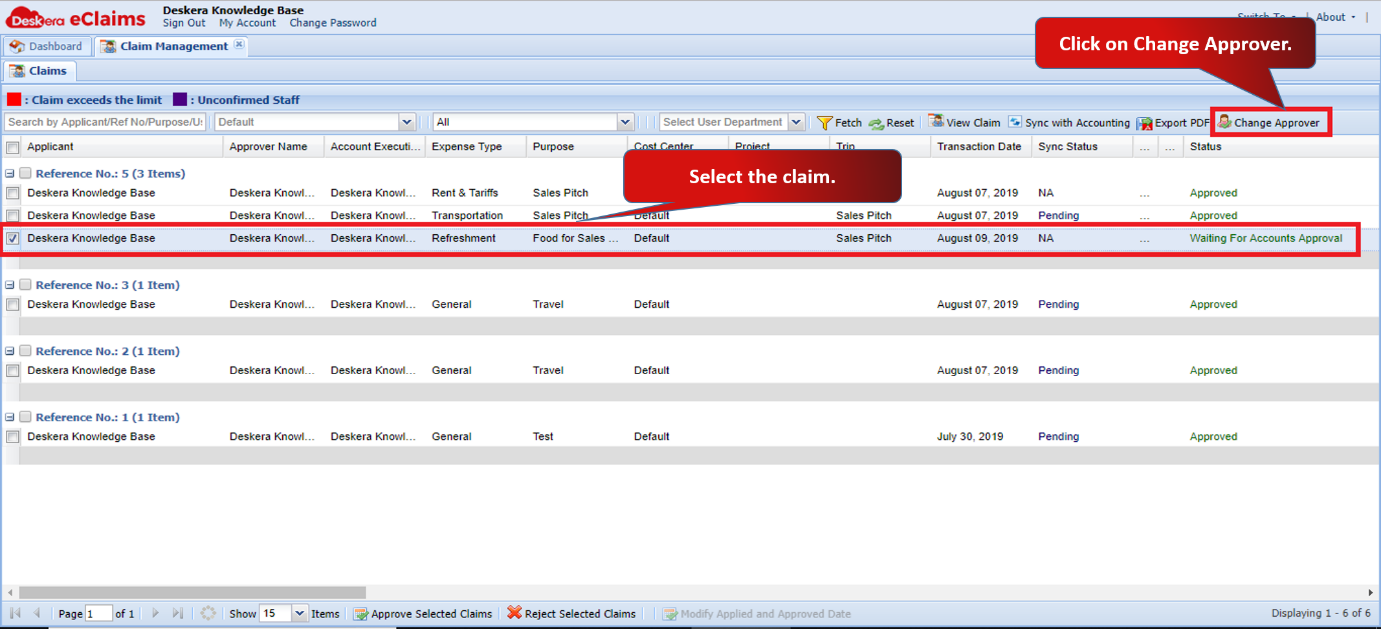Tick the Rent & Tariffs claim checkbox

click(x=13, y=193)
